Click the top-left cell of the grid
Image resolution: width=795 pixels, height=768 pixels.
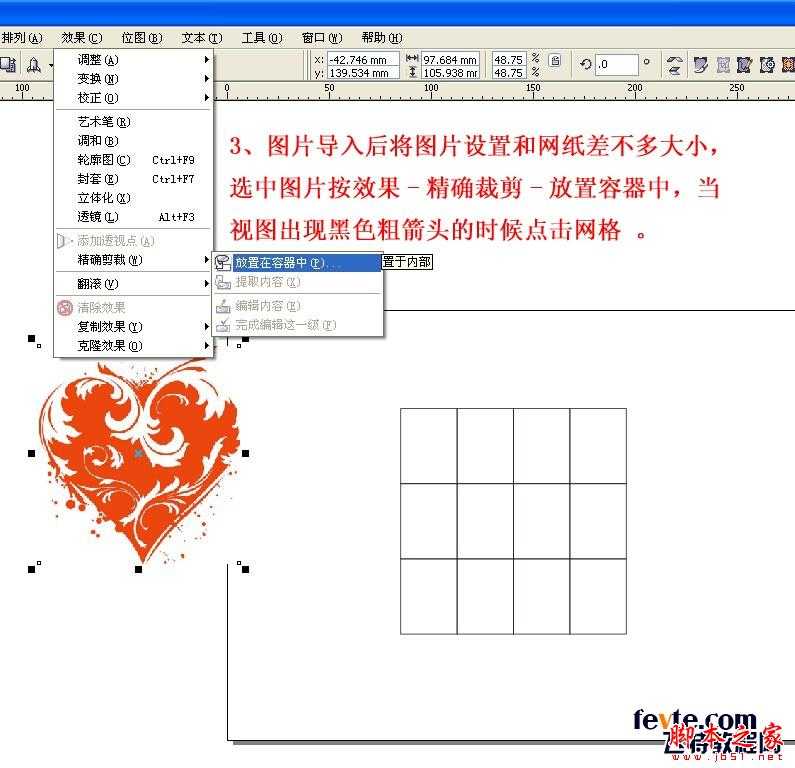pyautogui.click(x=429, y=446)
